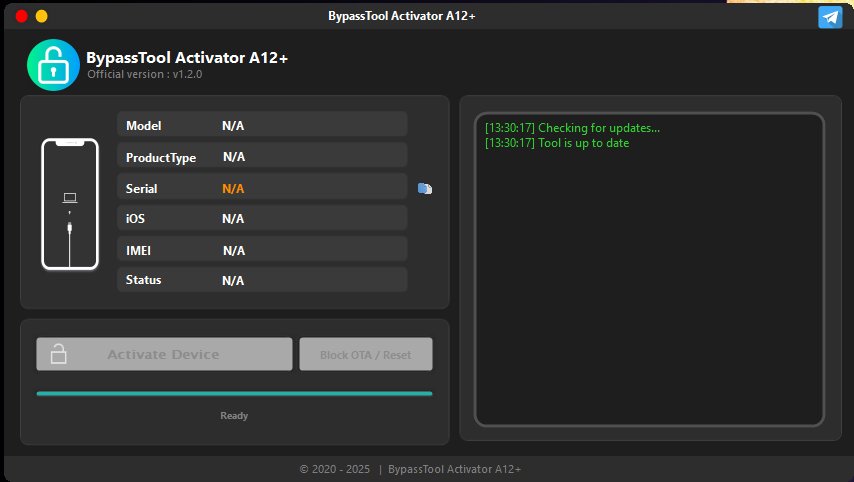854x482 pixels.
Task: Click the 'Checking for updates...' log line
Action: [572, 128]
